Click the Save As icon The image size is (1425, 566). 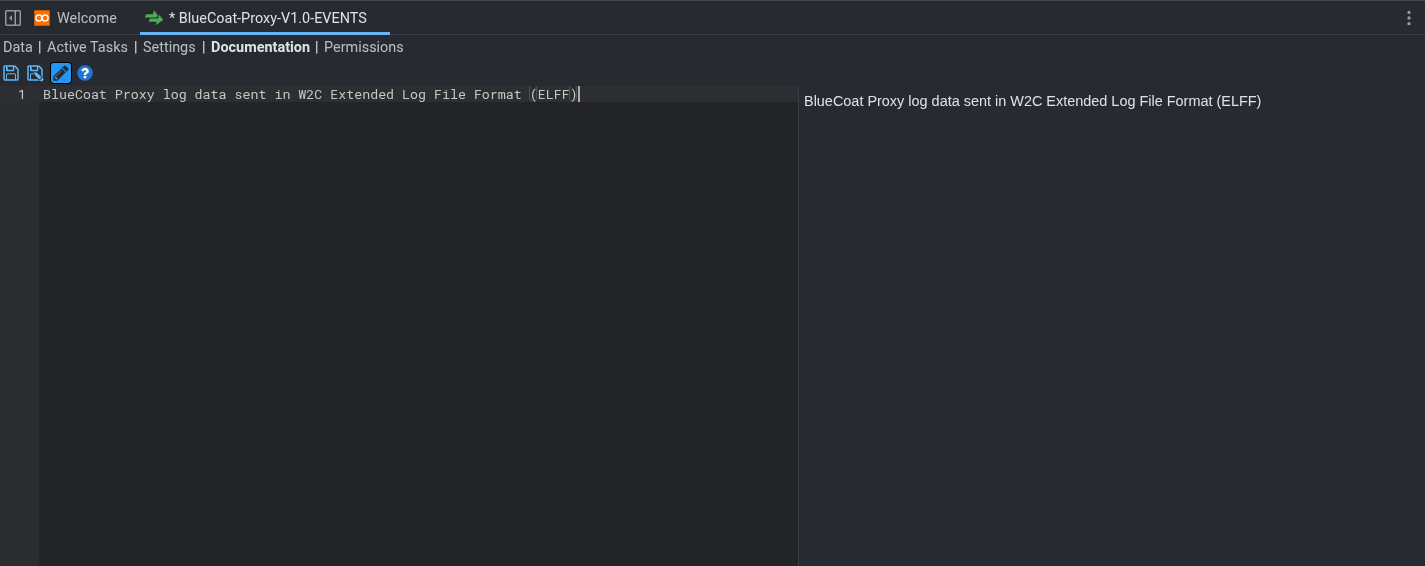point(35,73)
